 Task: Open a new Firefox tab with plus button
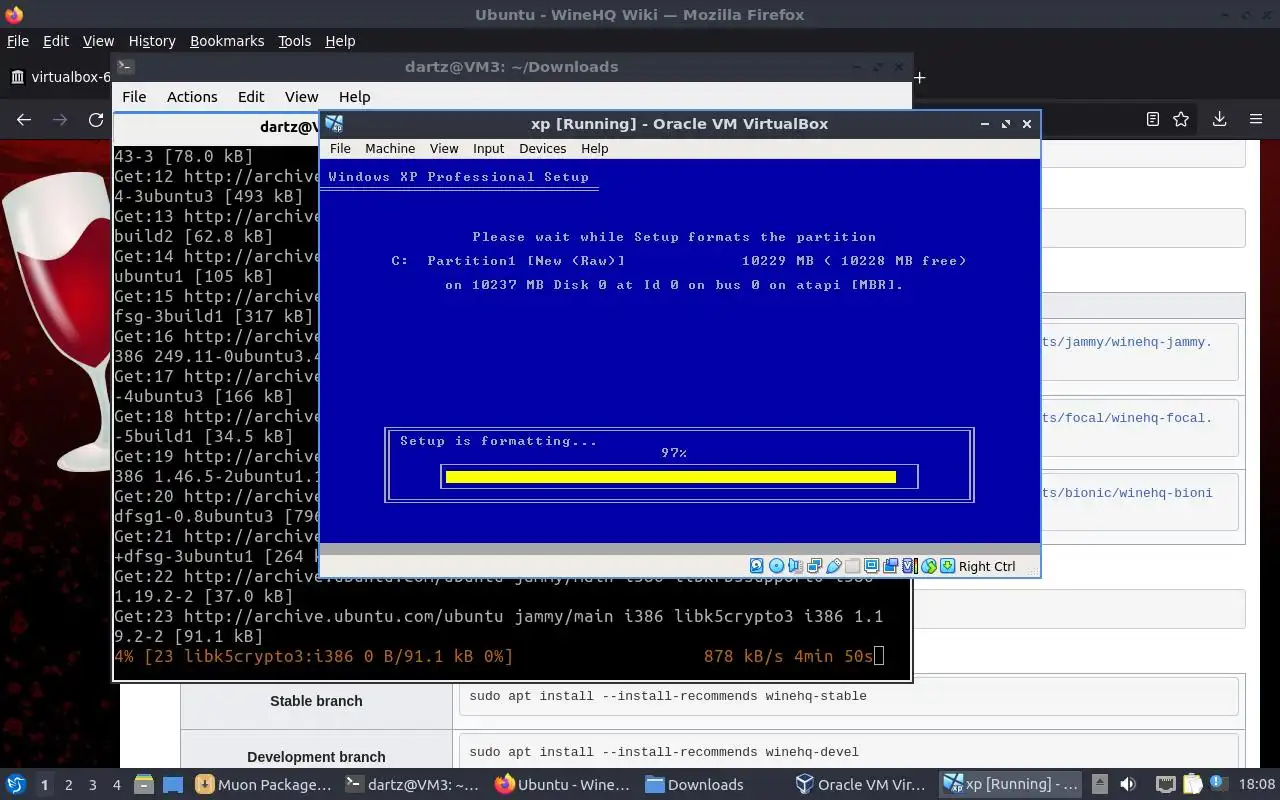tap(920, 77)
